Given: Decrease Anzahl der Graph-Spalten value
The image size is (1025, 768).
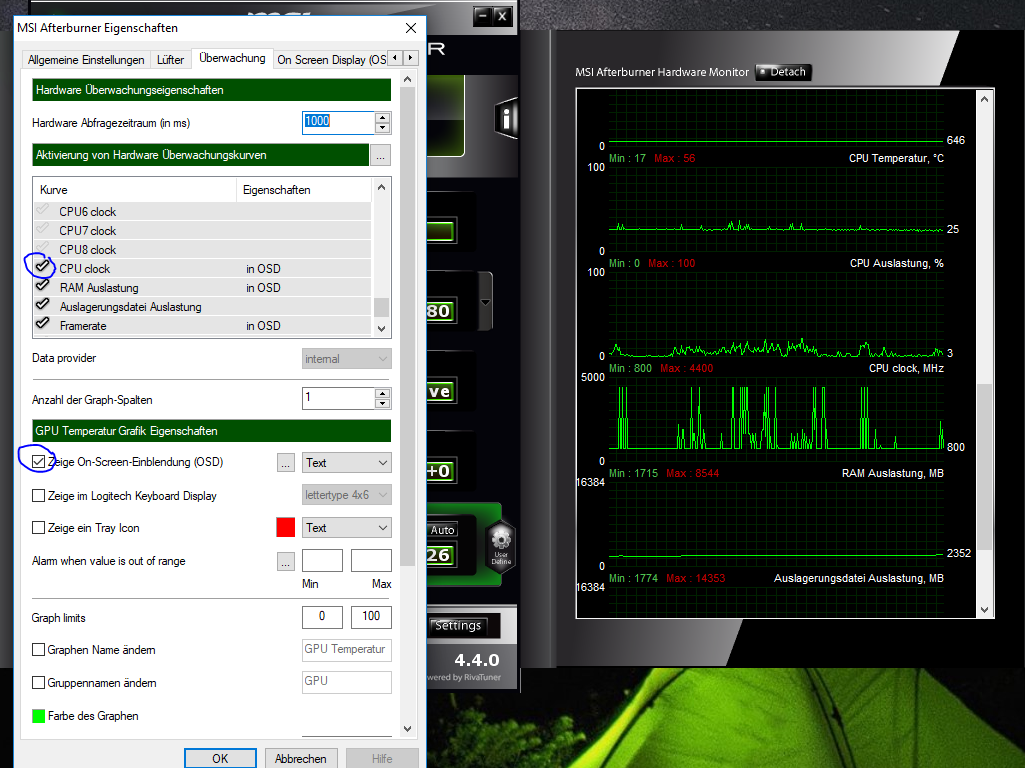Looking at the screenshot, I should pos(382,403).
